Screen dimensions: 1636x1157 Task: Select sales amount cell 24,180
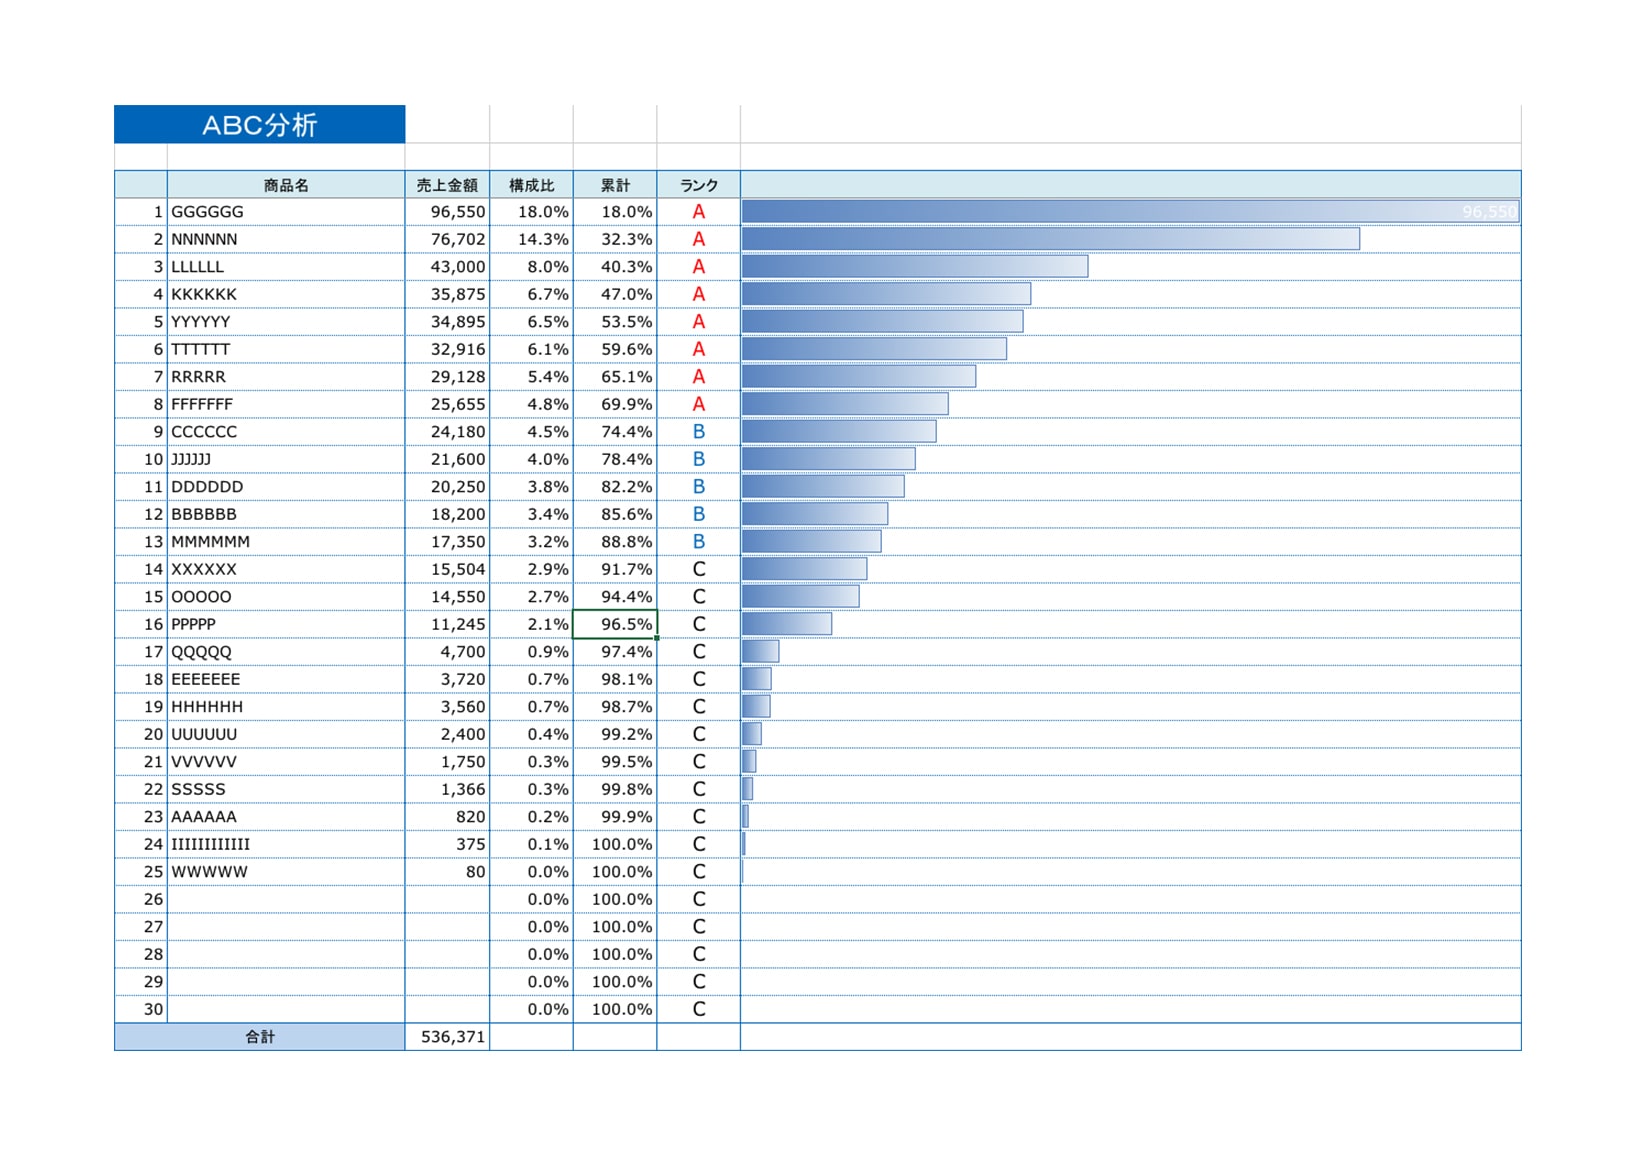tap(447, 432)
